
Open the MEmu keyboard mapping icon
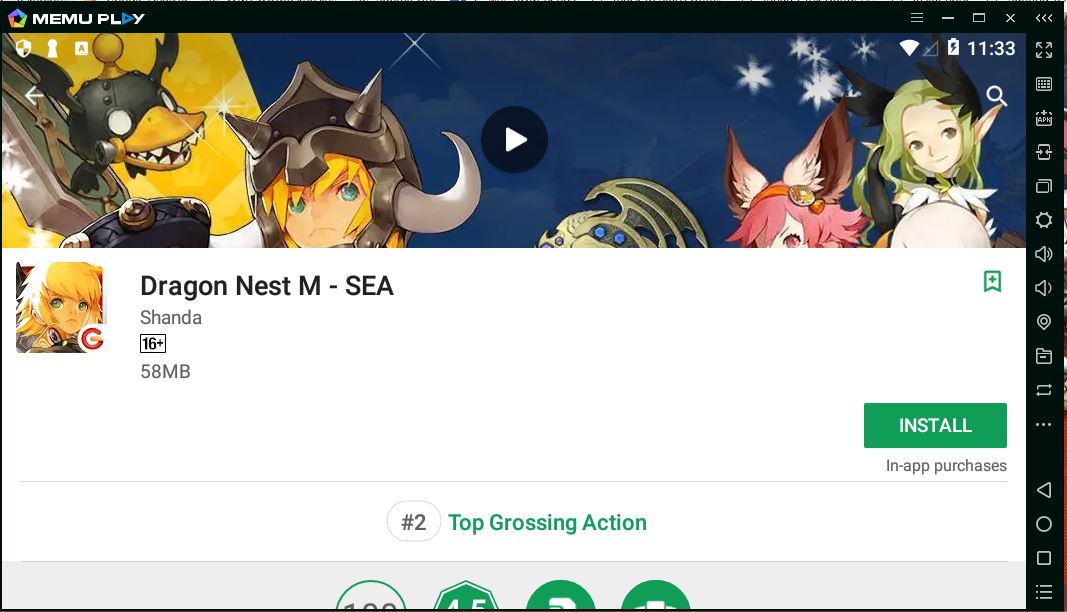[1043, 84]
